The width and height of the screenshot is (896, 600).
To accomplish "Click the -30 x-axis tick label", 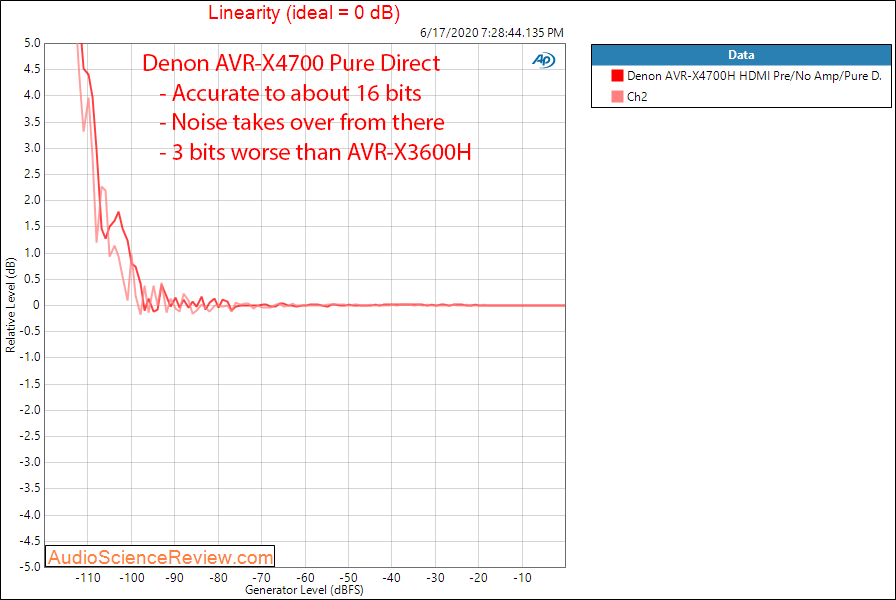I will coord(435,578).
